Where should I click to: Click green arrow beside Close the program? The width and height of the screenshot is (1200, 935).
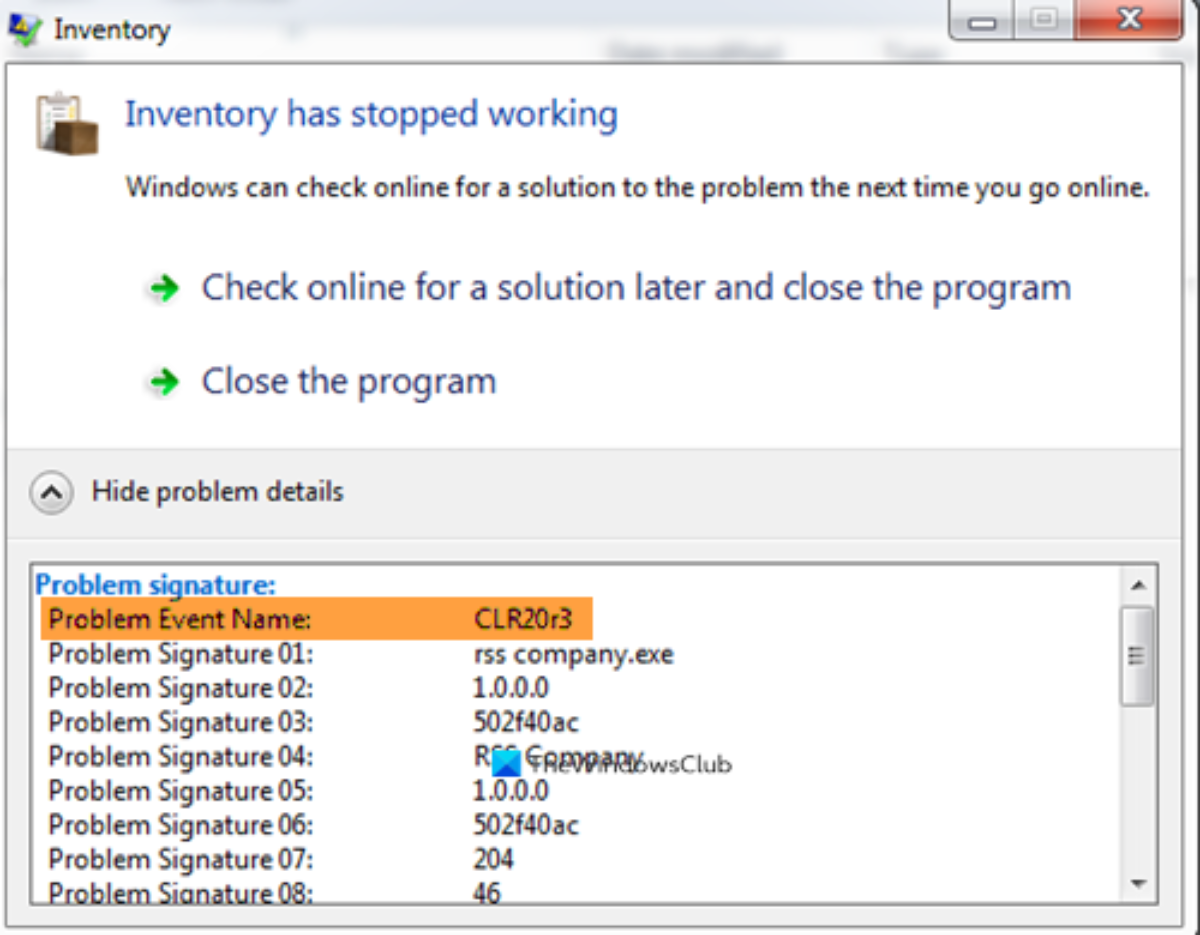[163, 382]
